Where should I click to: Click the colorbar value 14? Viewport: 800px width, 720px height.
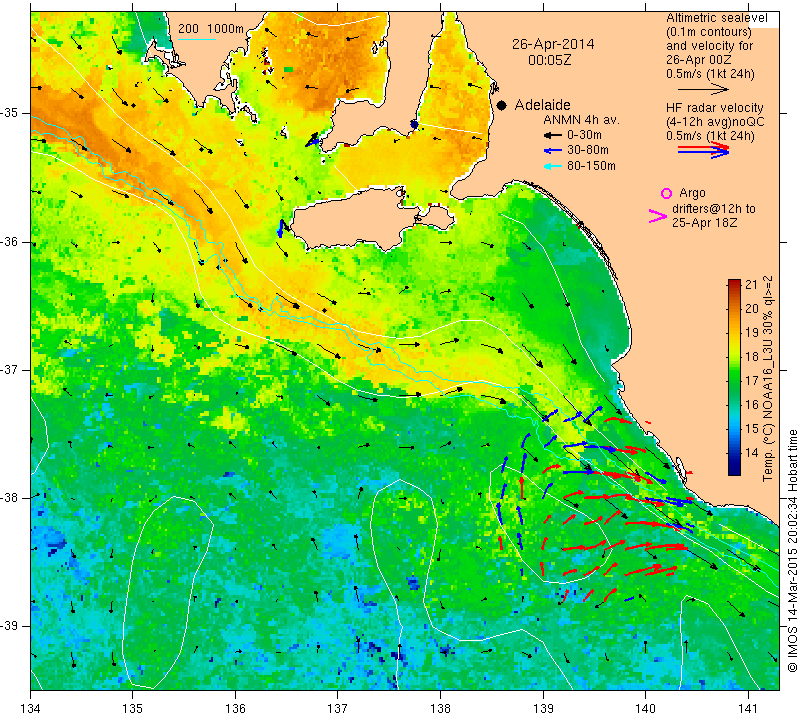point(752,452)
